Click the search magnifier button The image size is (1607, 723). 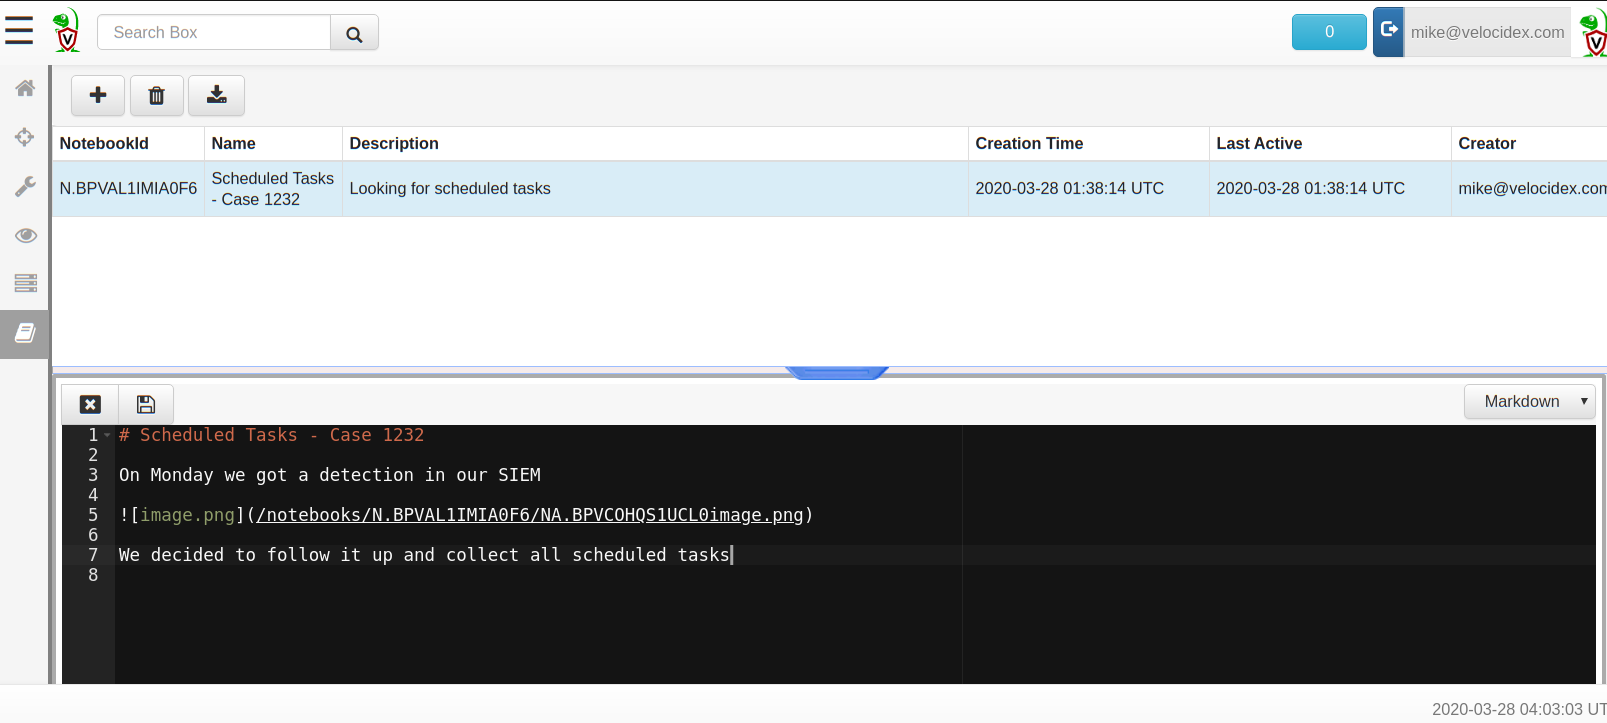pos(354,33)
